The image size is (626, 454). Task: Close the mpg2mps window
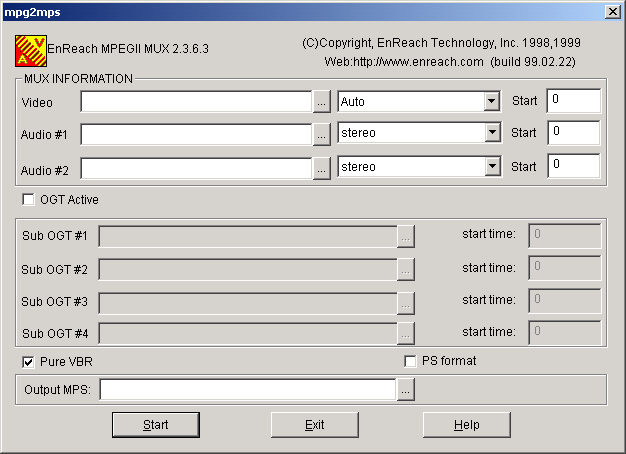(x=612, y=10)
